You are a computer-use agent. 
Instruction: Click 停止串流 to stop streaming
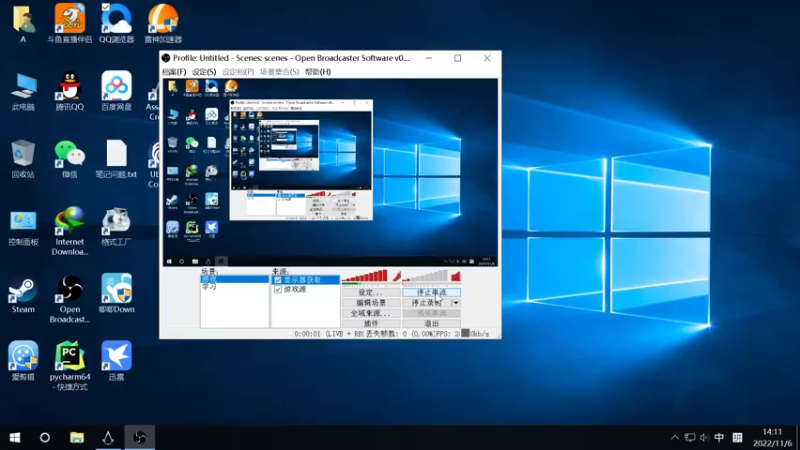point(431,293)
